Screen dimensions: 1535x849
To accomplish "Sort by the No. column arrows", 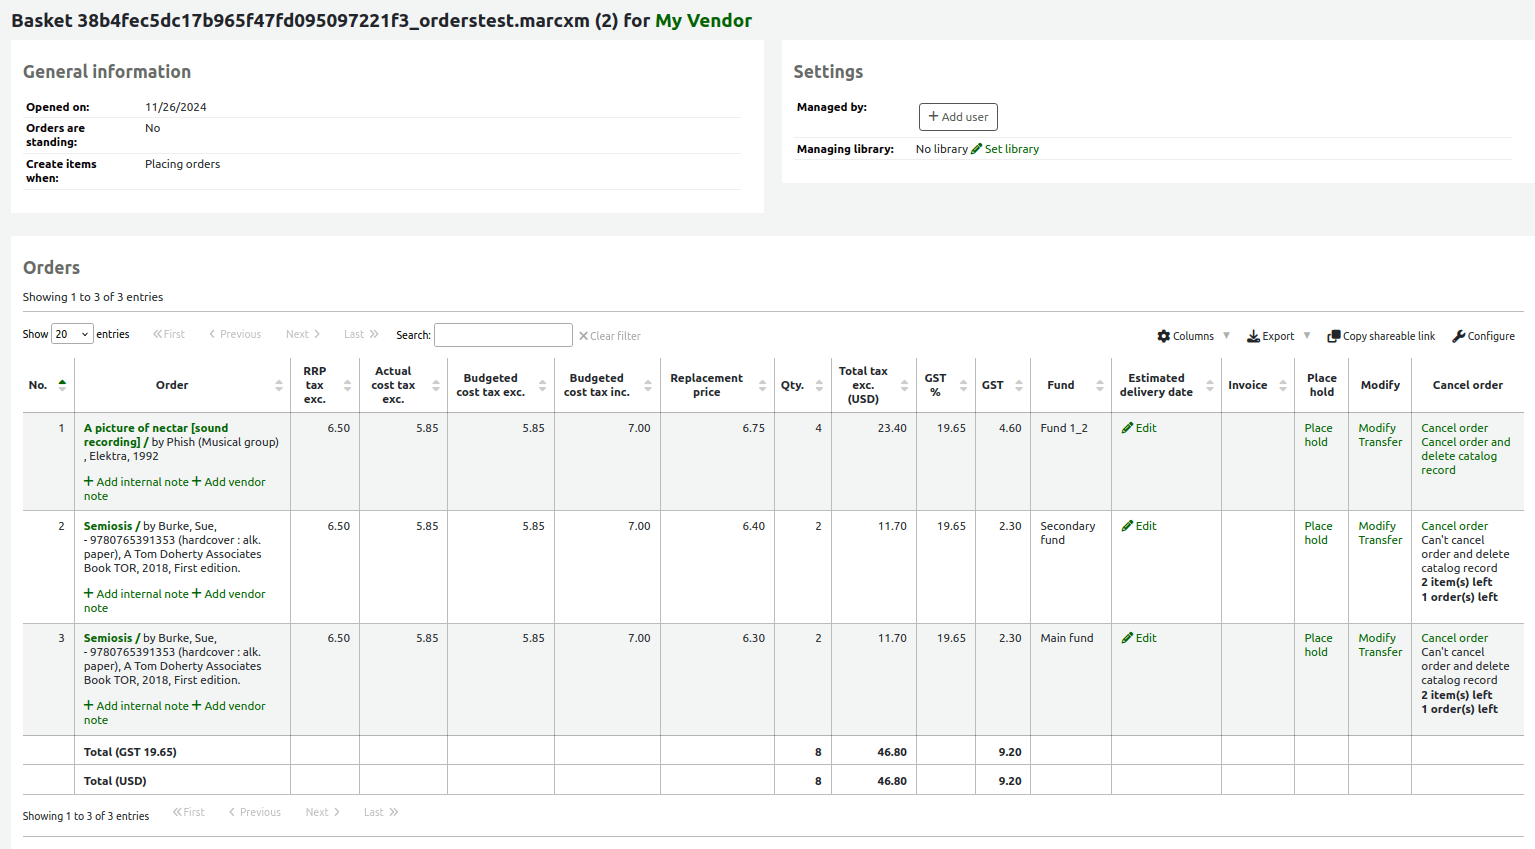I will tap(62, 385).
